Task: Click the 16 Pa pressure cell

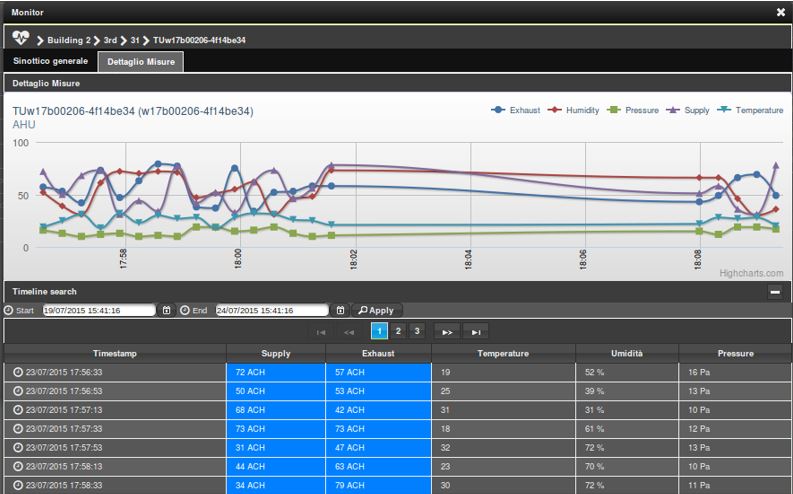Action: 735,372
